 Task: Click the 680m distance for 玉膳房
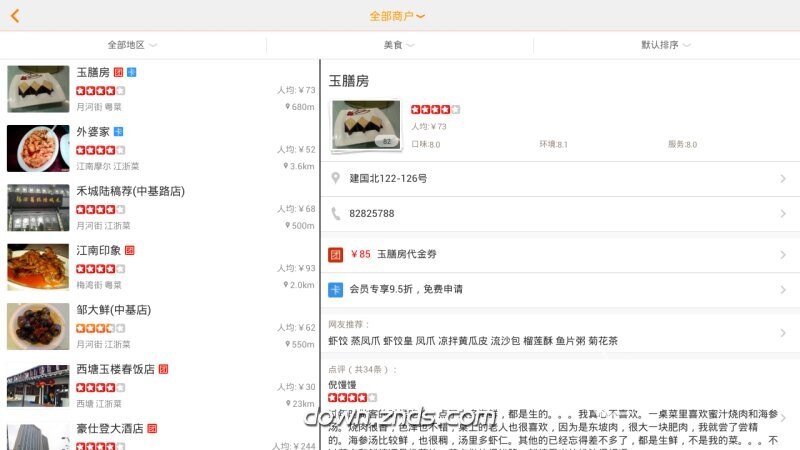pyautogui.click(x=299, y=107)
